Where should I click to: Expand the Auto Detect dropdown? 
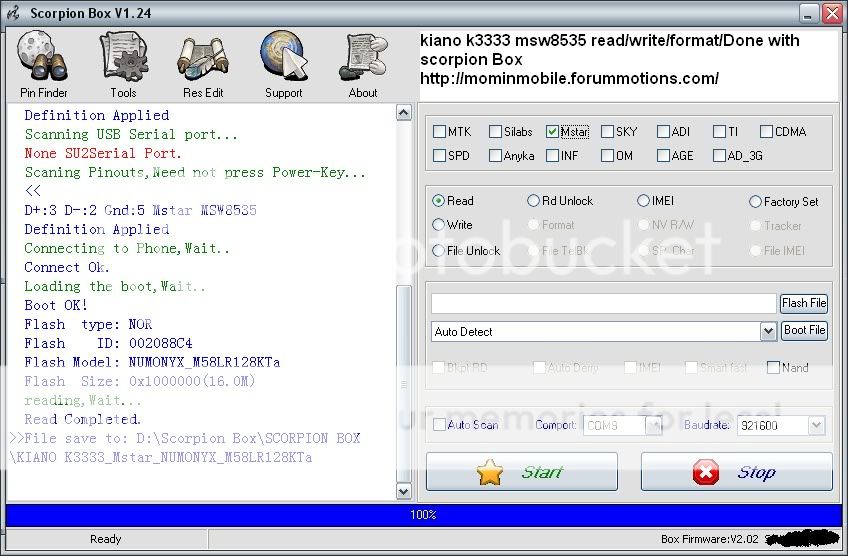coord(768,332)
